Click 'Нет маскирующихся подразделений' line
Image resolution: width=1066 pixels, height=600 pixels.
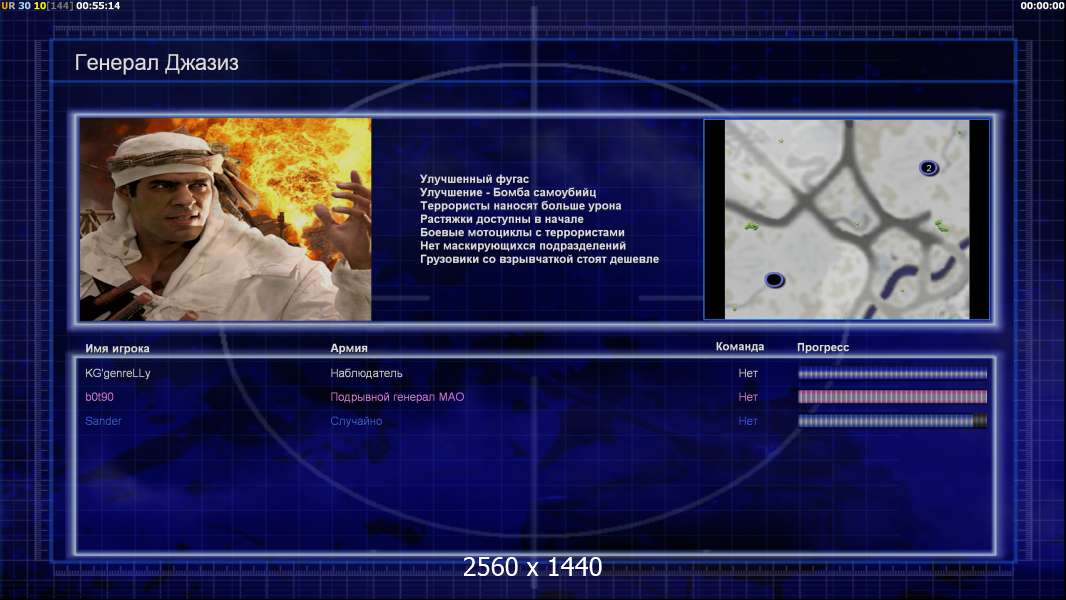point(523,246)
